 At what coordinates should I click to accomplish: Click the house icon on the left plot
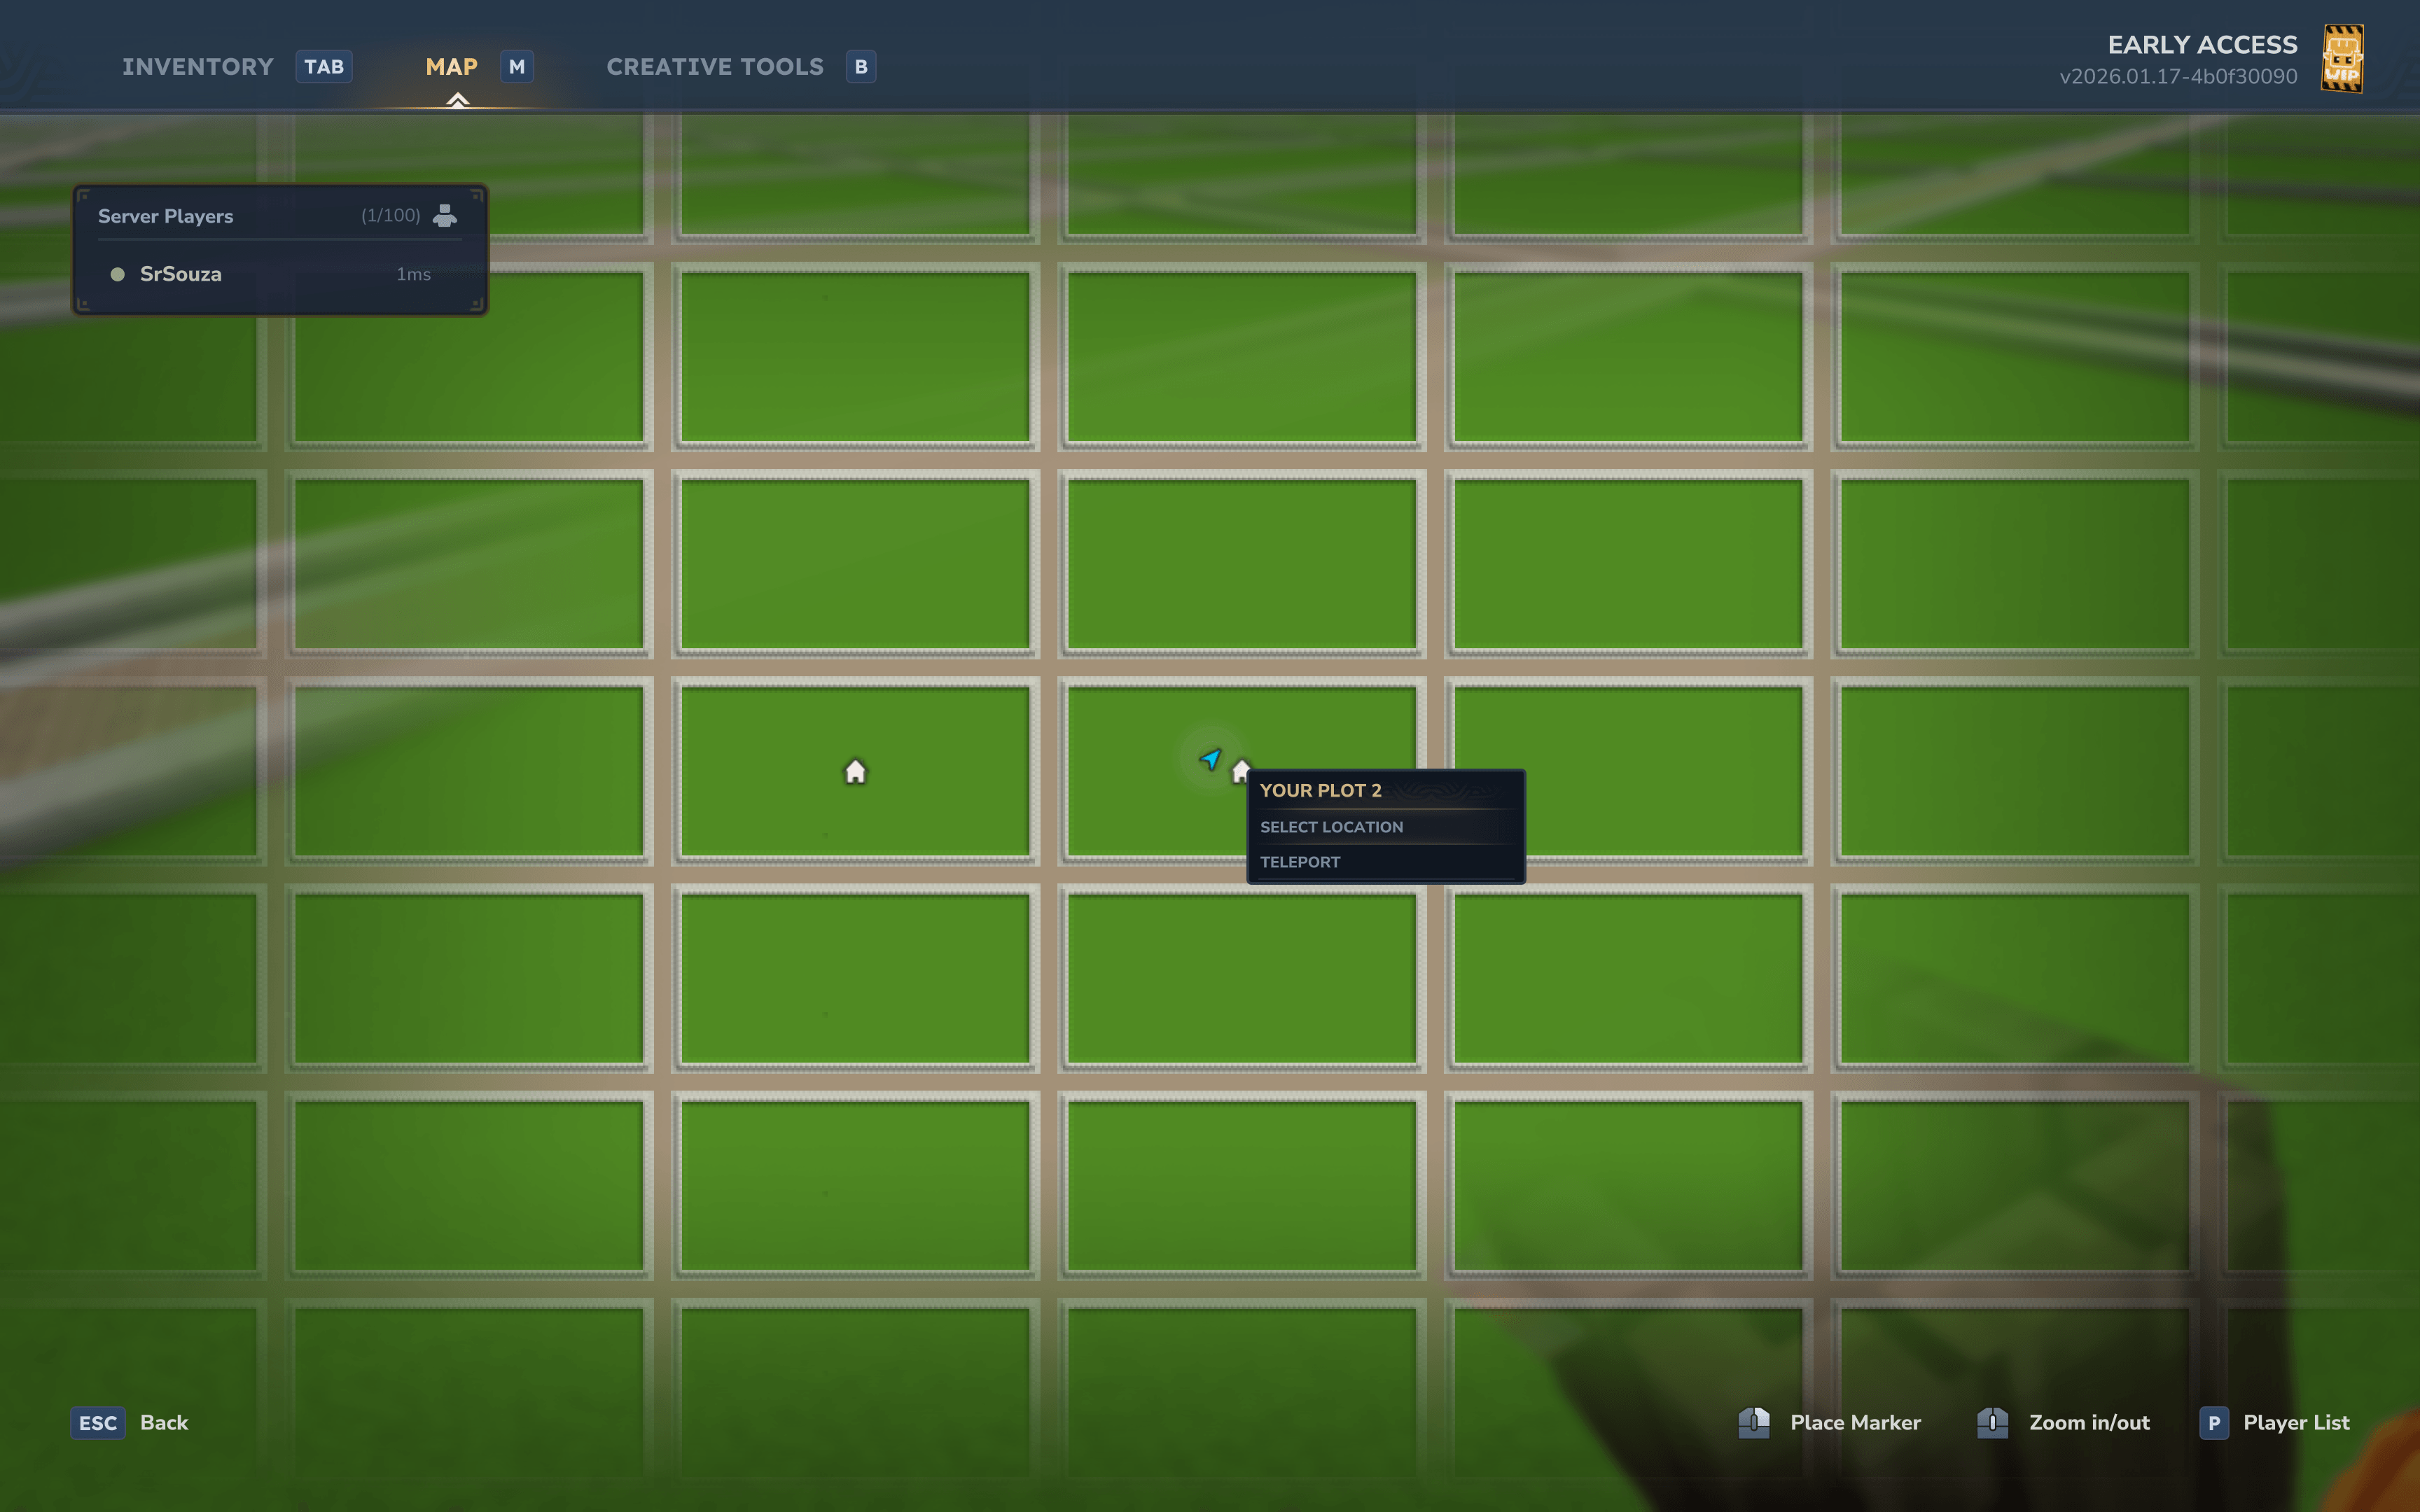(x=855, y=771)
